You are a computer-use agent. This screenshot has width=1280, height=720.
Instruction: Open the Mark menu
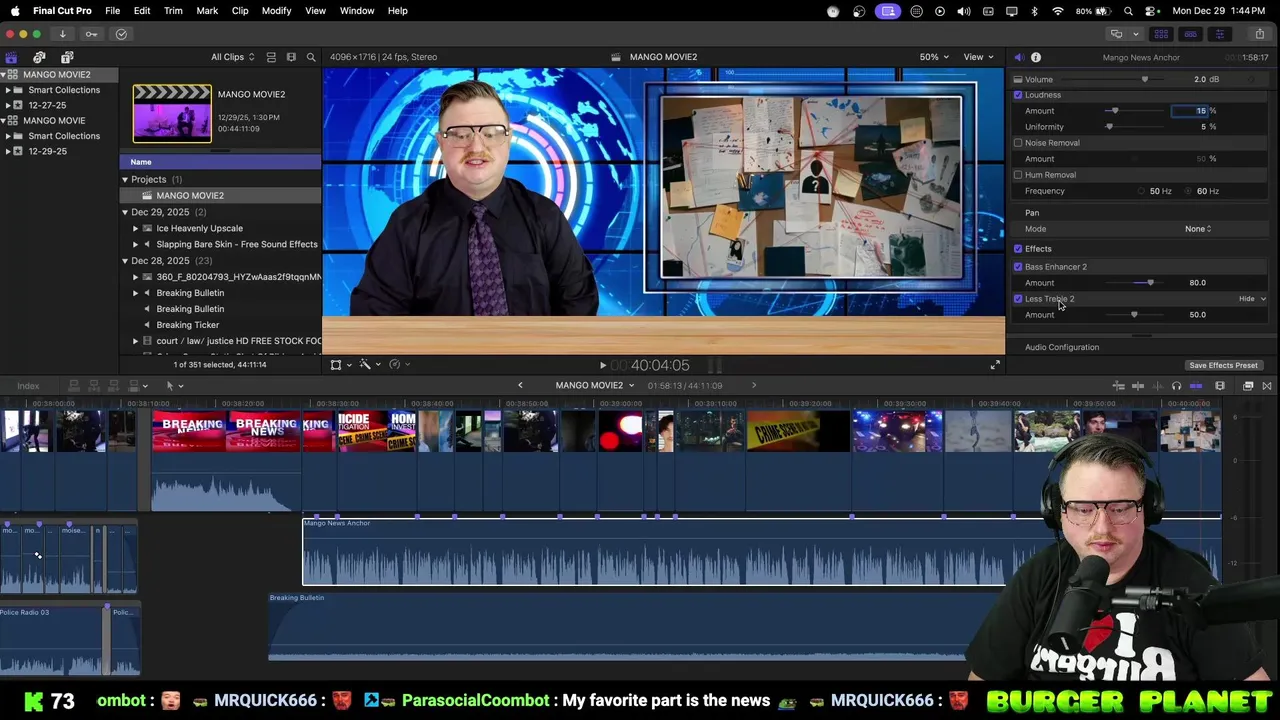207,11
